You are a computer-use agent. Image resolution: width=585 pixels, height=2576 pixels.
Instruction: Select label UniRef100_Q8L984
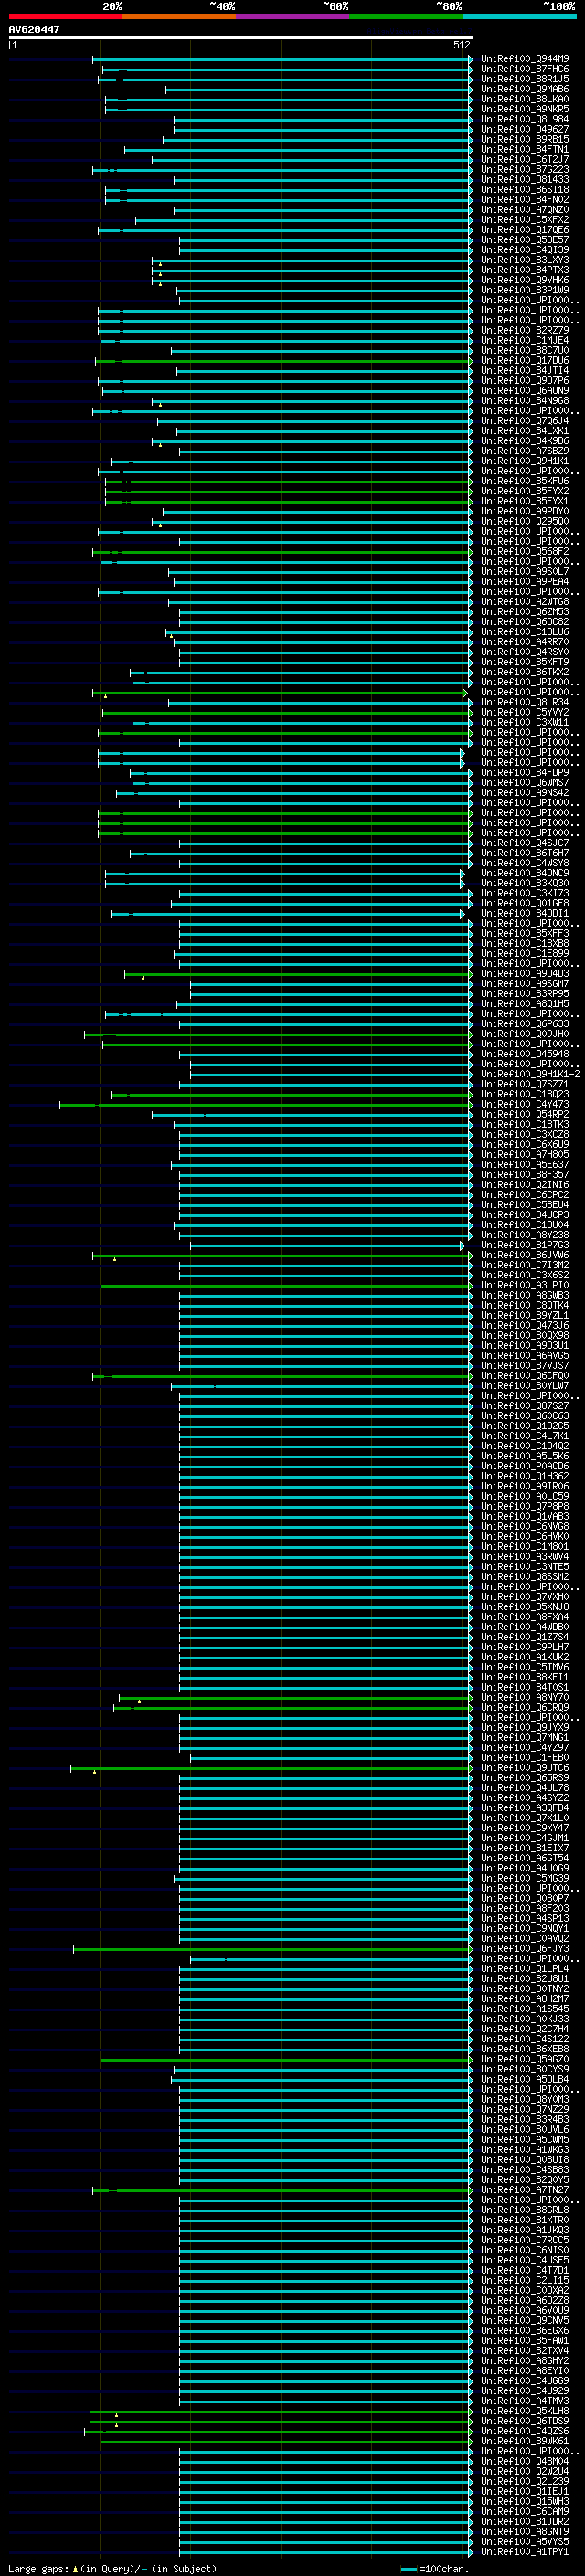click(x=524, y=119)
